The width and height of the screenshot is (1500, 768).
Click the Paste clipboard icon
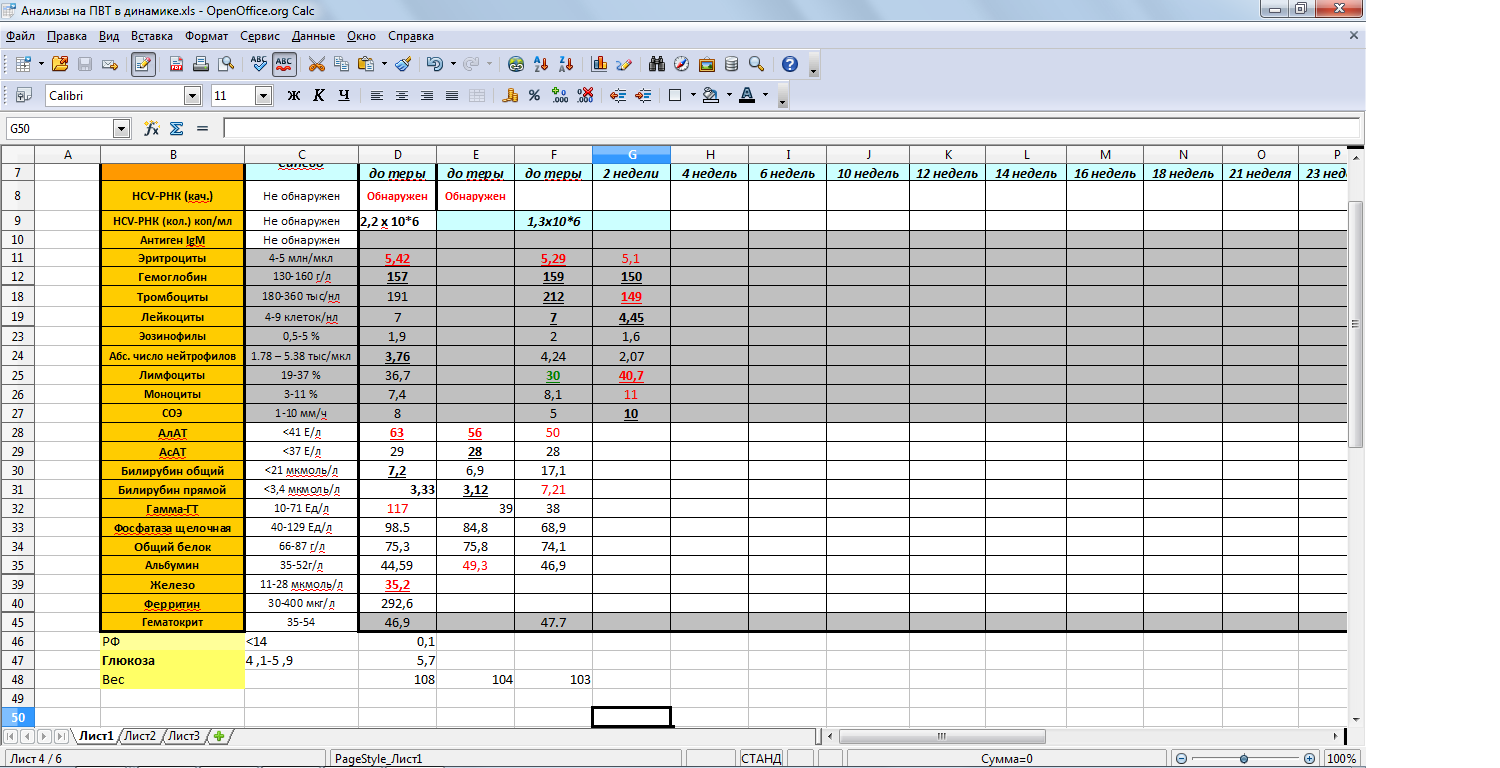pyautogui.click(x=366, y=64)
